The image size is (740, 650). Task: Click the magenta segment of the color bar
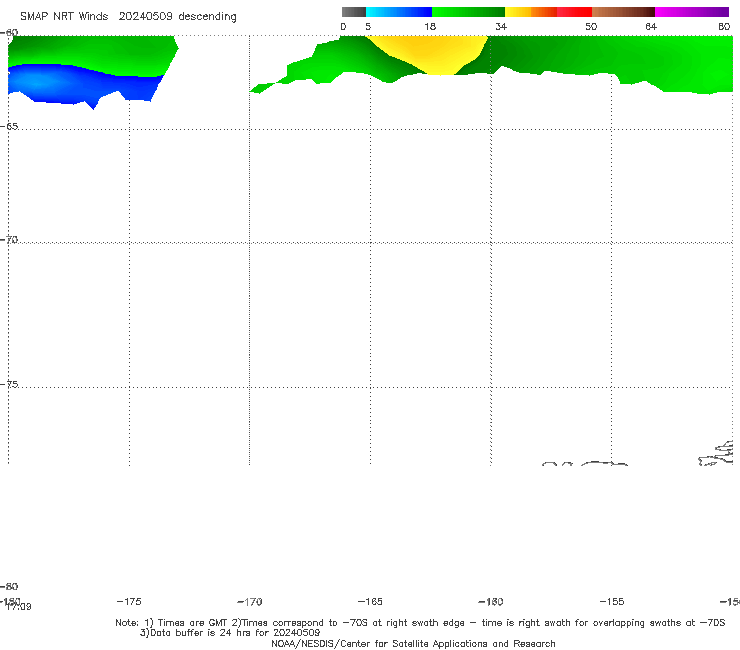[692, 12]
